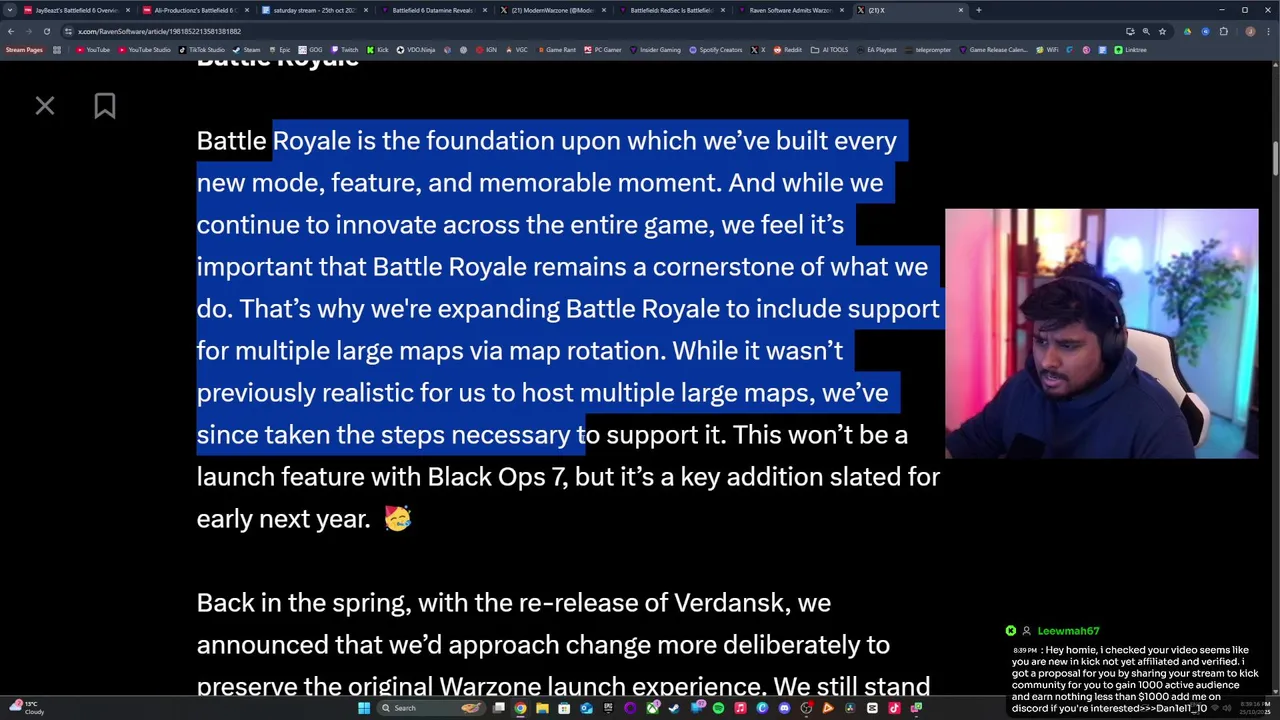Open the TikTok Studio bookmark
Image resolution: width=1280 pixels, height=720 pixels.
click(x=202, y=50)
